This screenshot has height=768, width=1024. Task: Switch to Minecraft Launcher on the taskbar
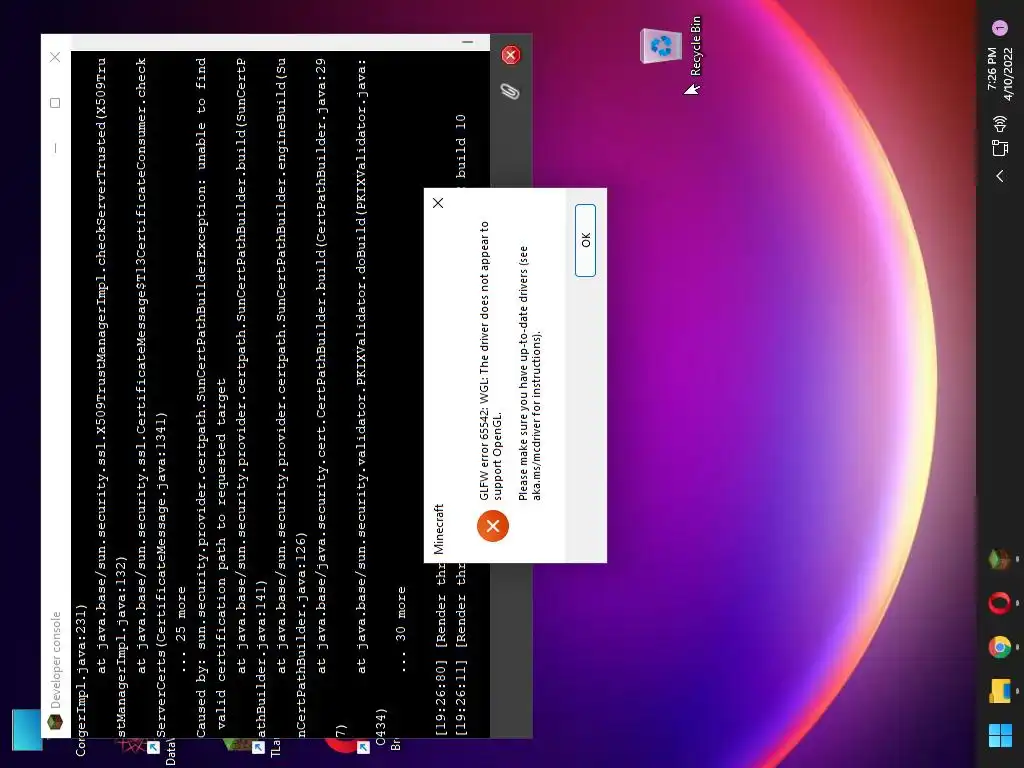pos(1000,560)
